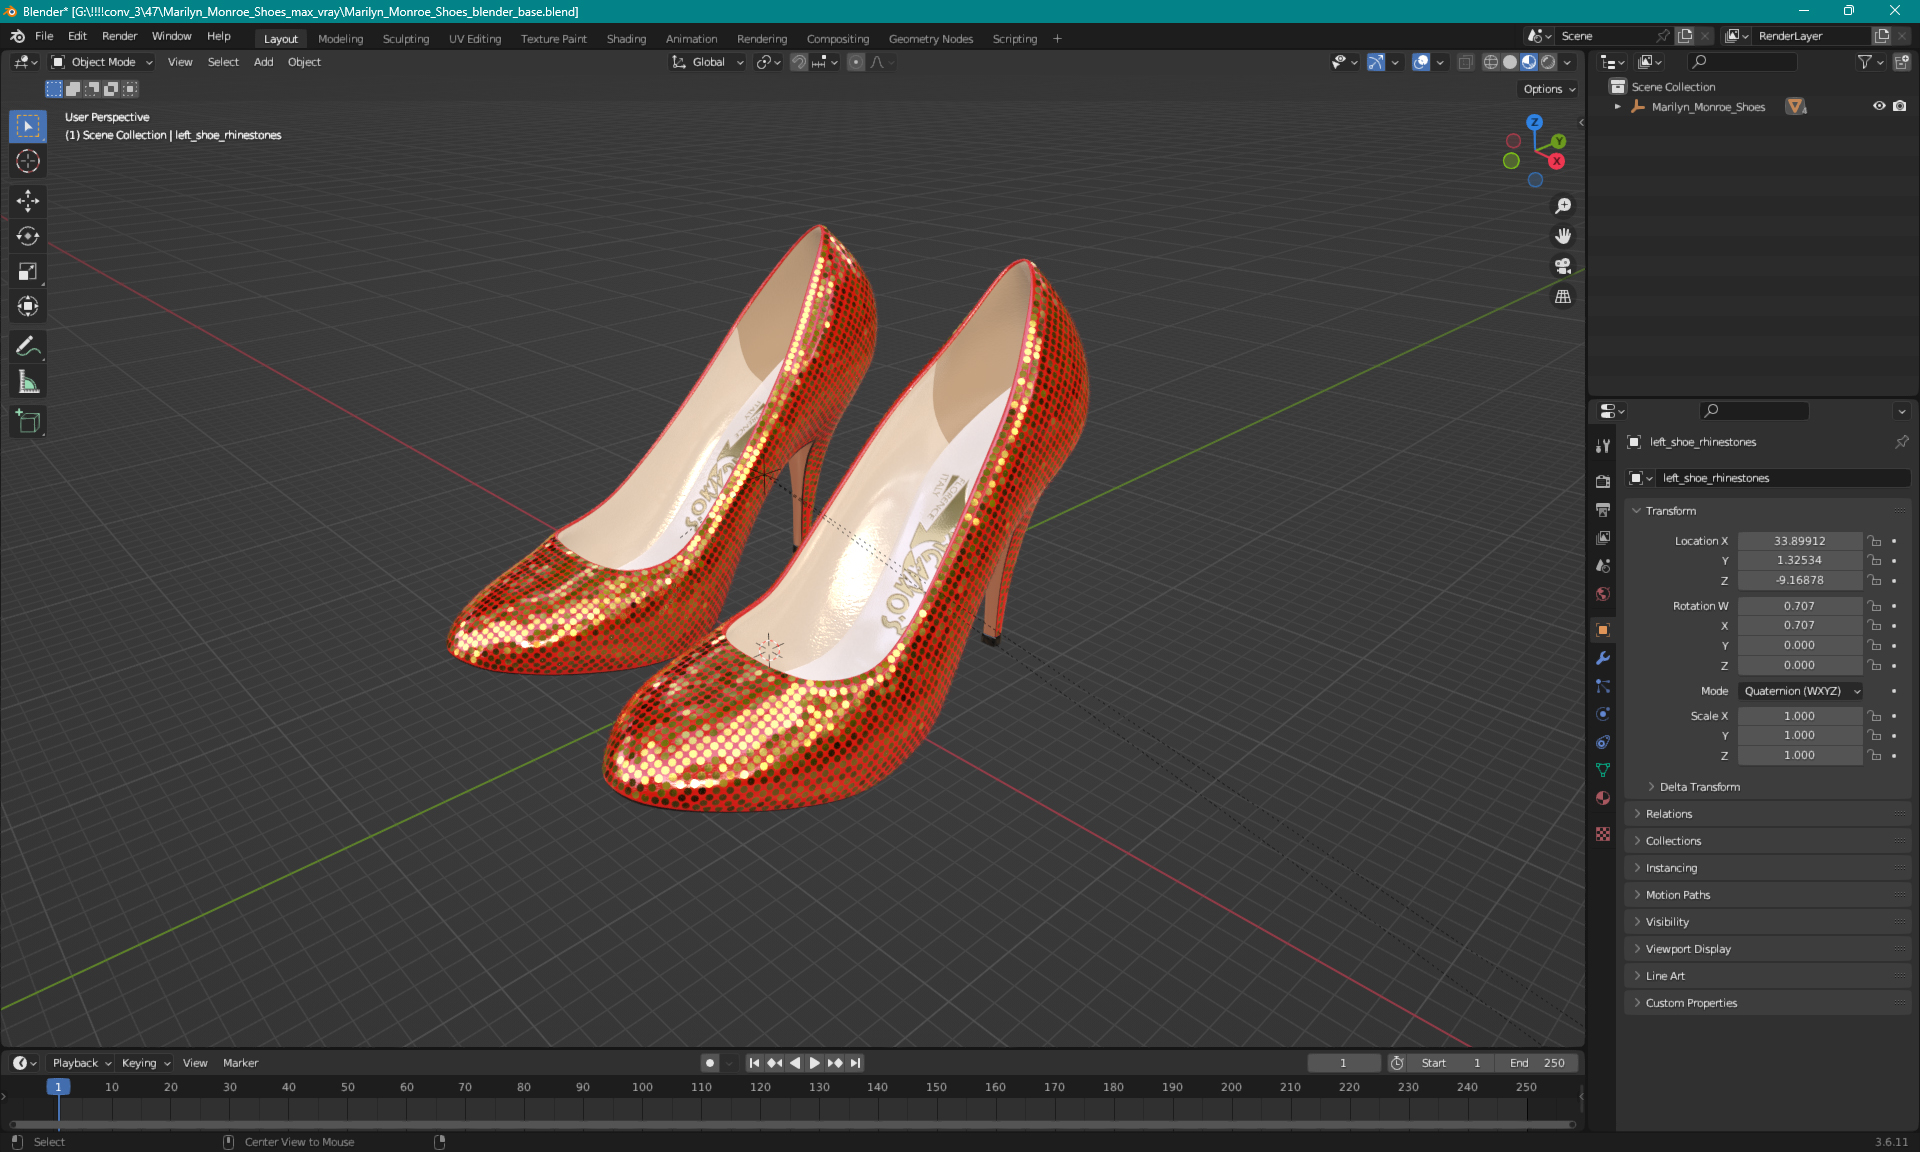The width and height of the screenshot is (1920, 1152).
Task: Activate the Move tool
Action: click(x=28, y=201)
